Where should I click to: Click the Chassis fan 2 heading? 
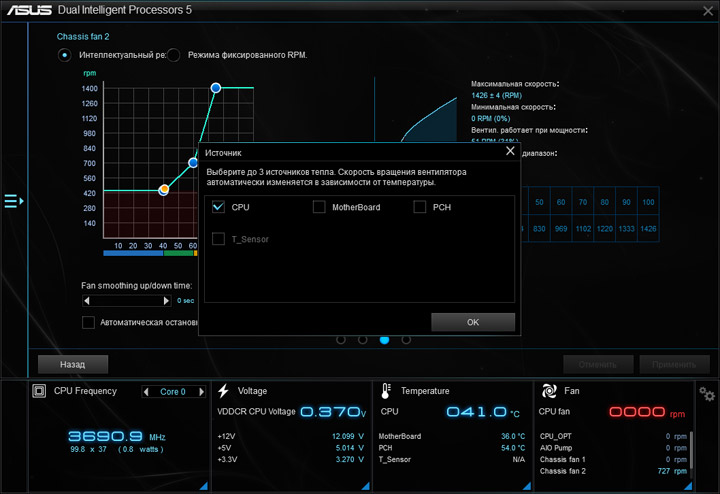83,37
